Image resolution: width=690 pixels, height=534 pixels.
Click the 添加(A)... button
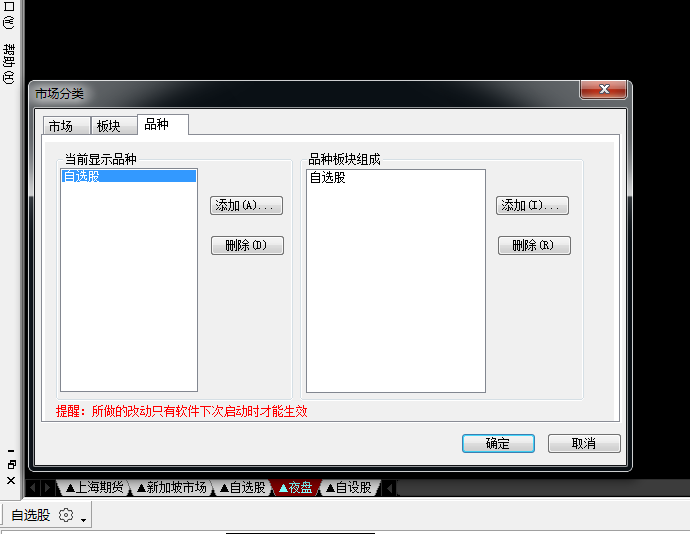pos(246,206)
